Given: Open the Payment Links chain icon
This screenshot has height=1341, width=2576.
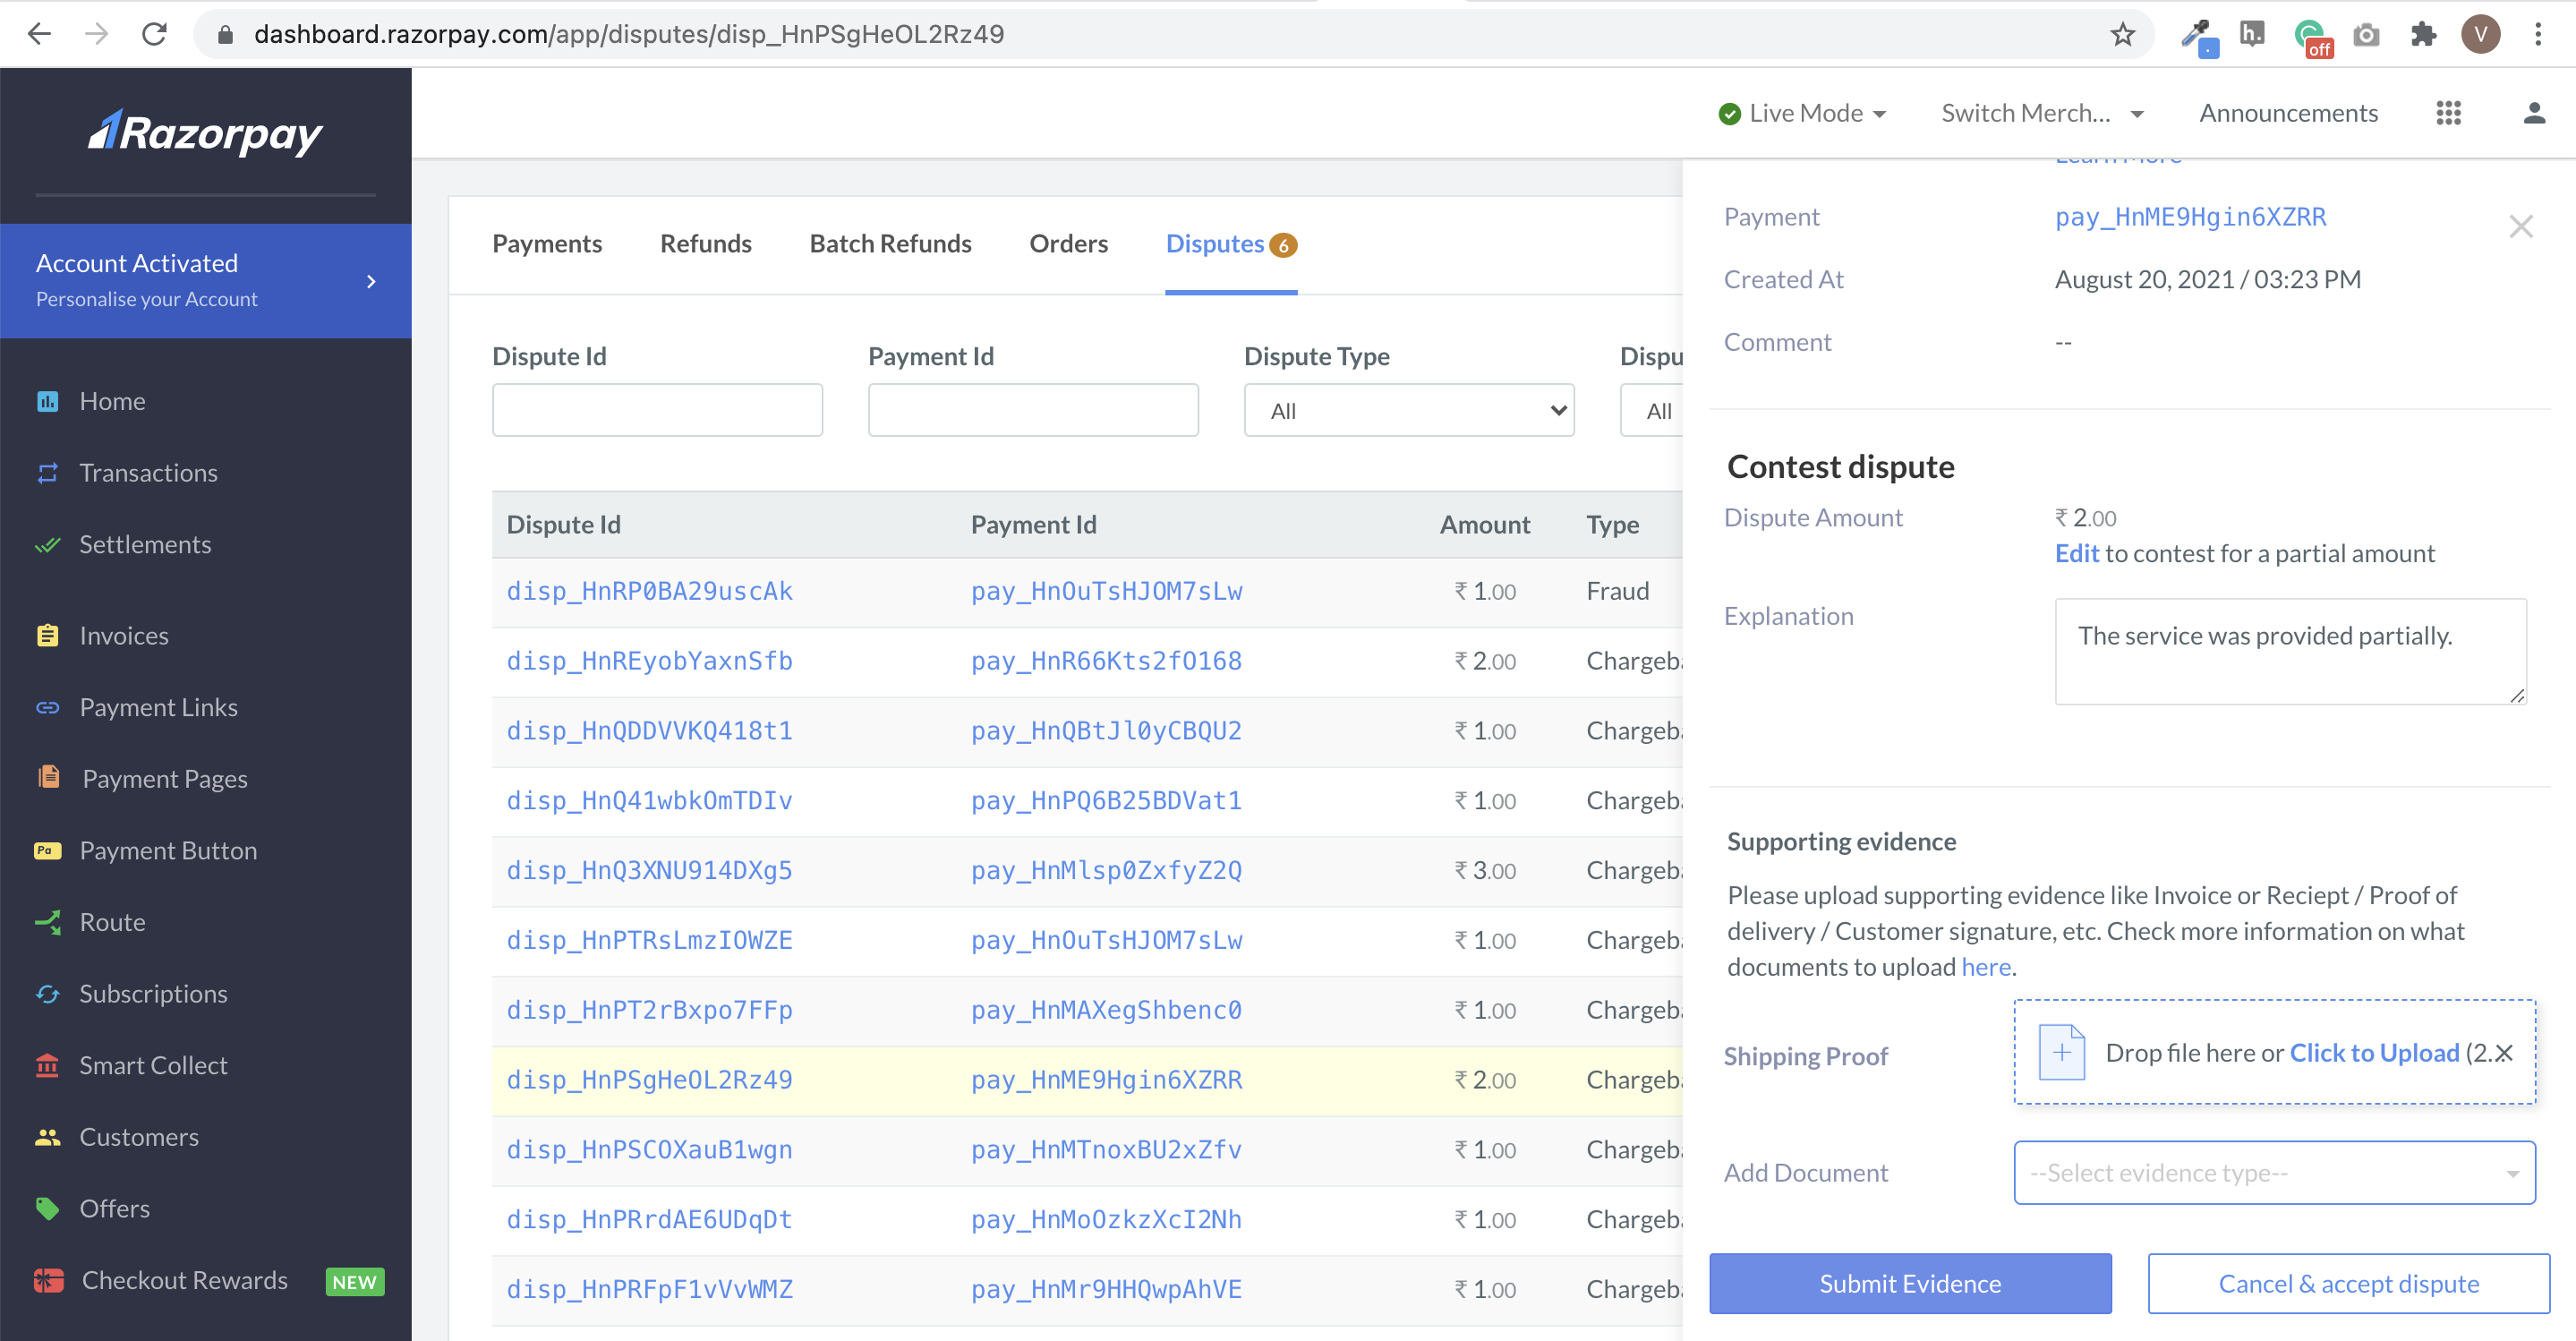Looking at the screenshot, I should [47, 707].
